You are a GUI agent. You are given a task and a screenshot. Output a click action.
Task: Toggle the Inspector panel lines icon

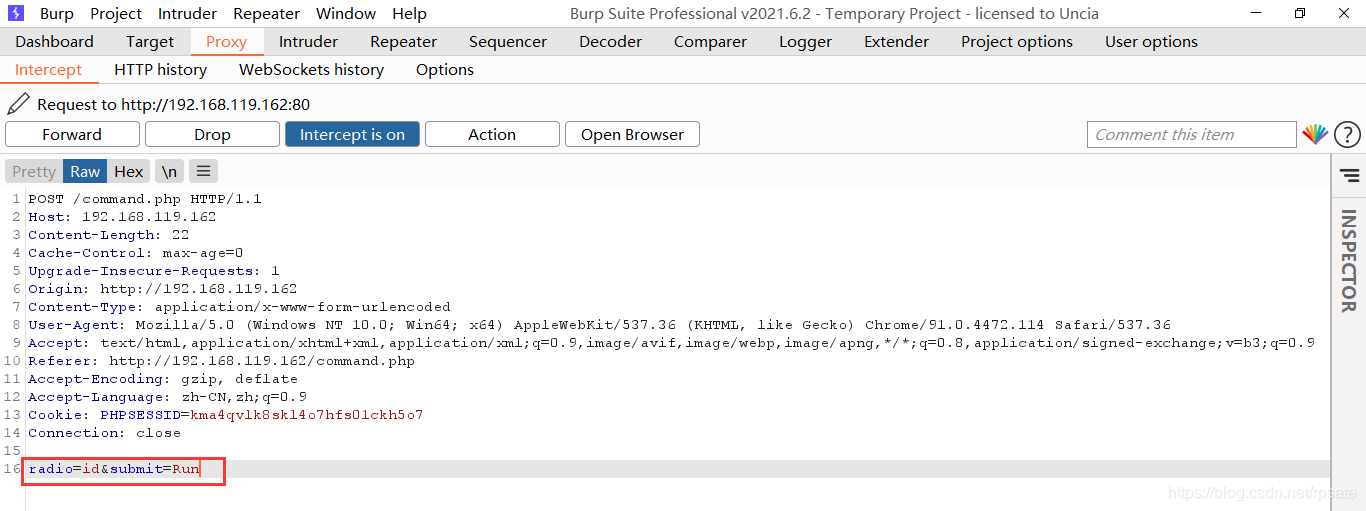[x=1350, y=176]
